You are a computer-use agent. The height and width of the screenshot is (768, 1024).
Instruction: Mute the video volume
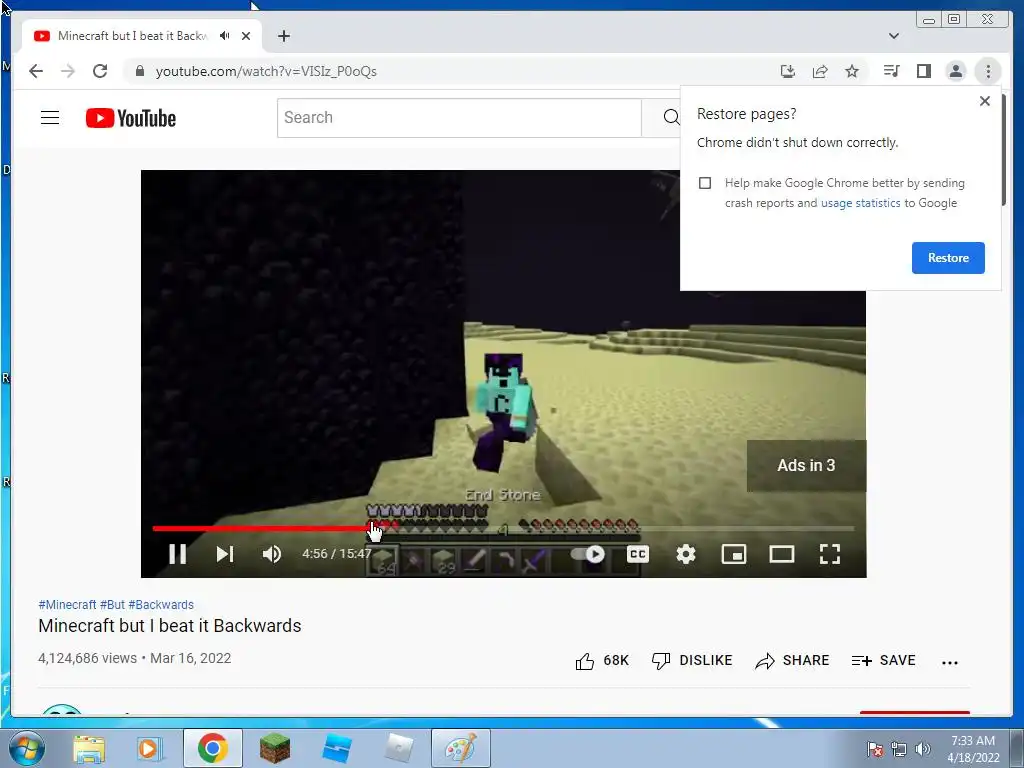pyautogui.click(x=272, y=554)
